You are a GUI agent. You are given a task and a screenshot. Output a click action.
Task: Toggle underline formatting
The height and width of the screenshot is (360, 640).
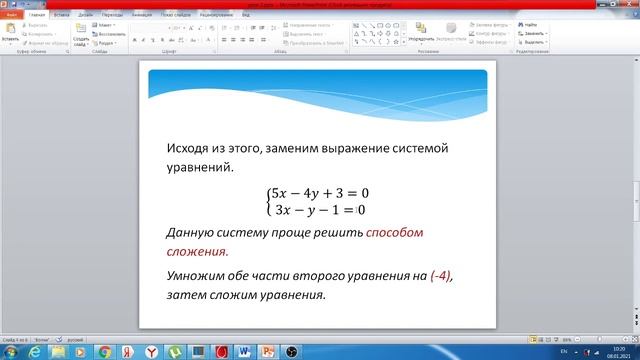153,40
